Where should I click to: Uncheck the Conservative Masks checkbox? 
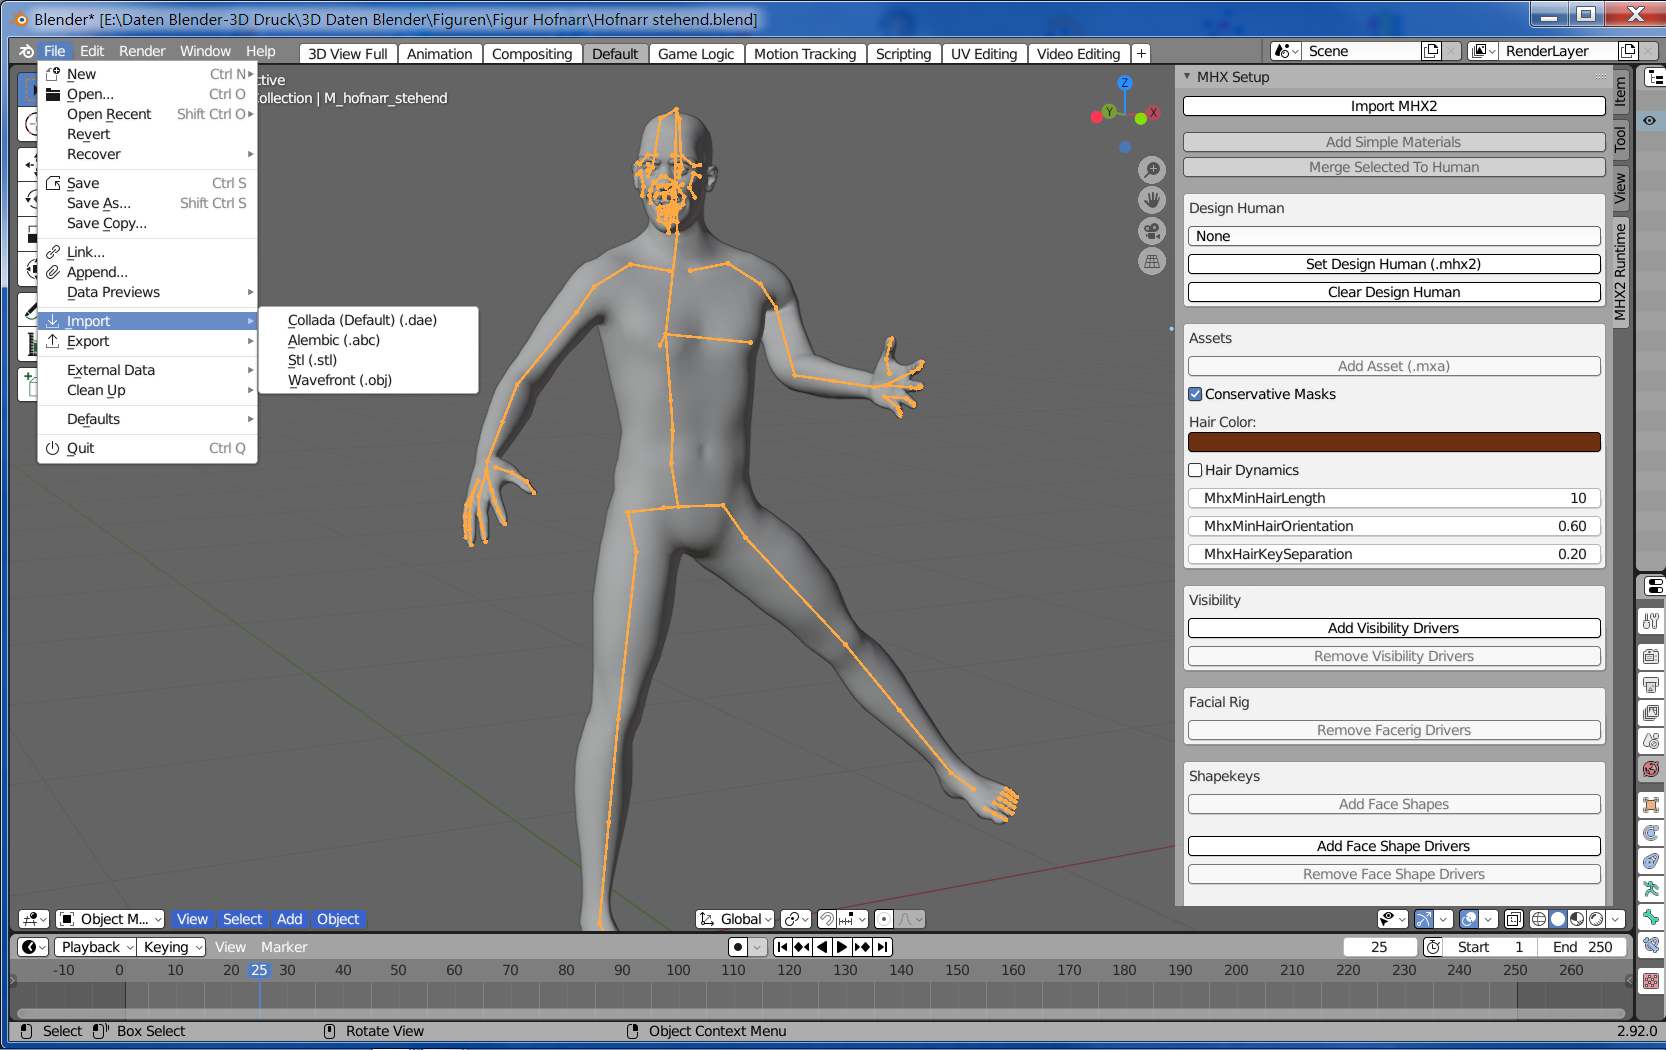tap(1195, 394)
